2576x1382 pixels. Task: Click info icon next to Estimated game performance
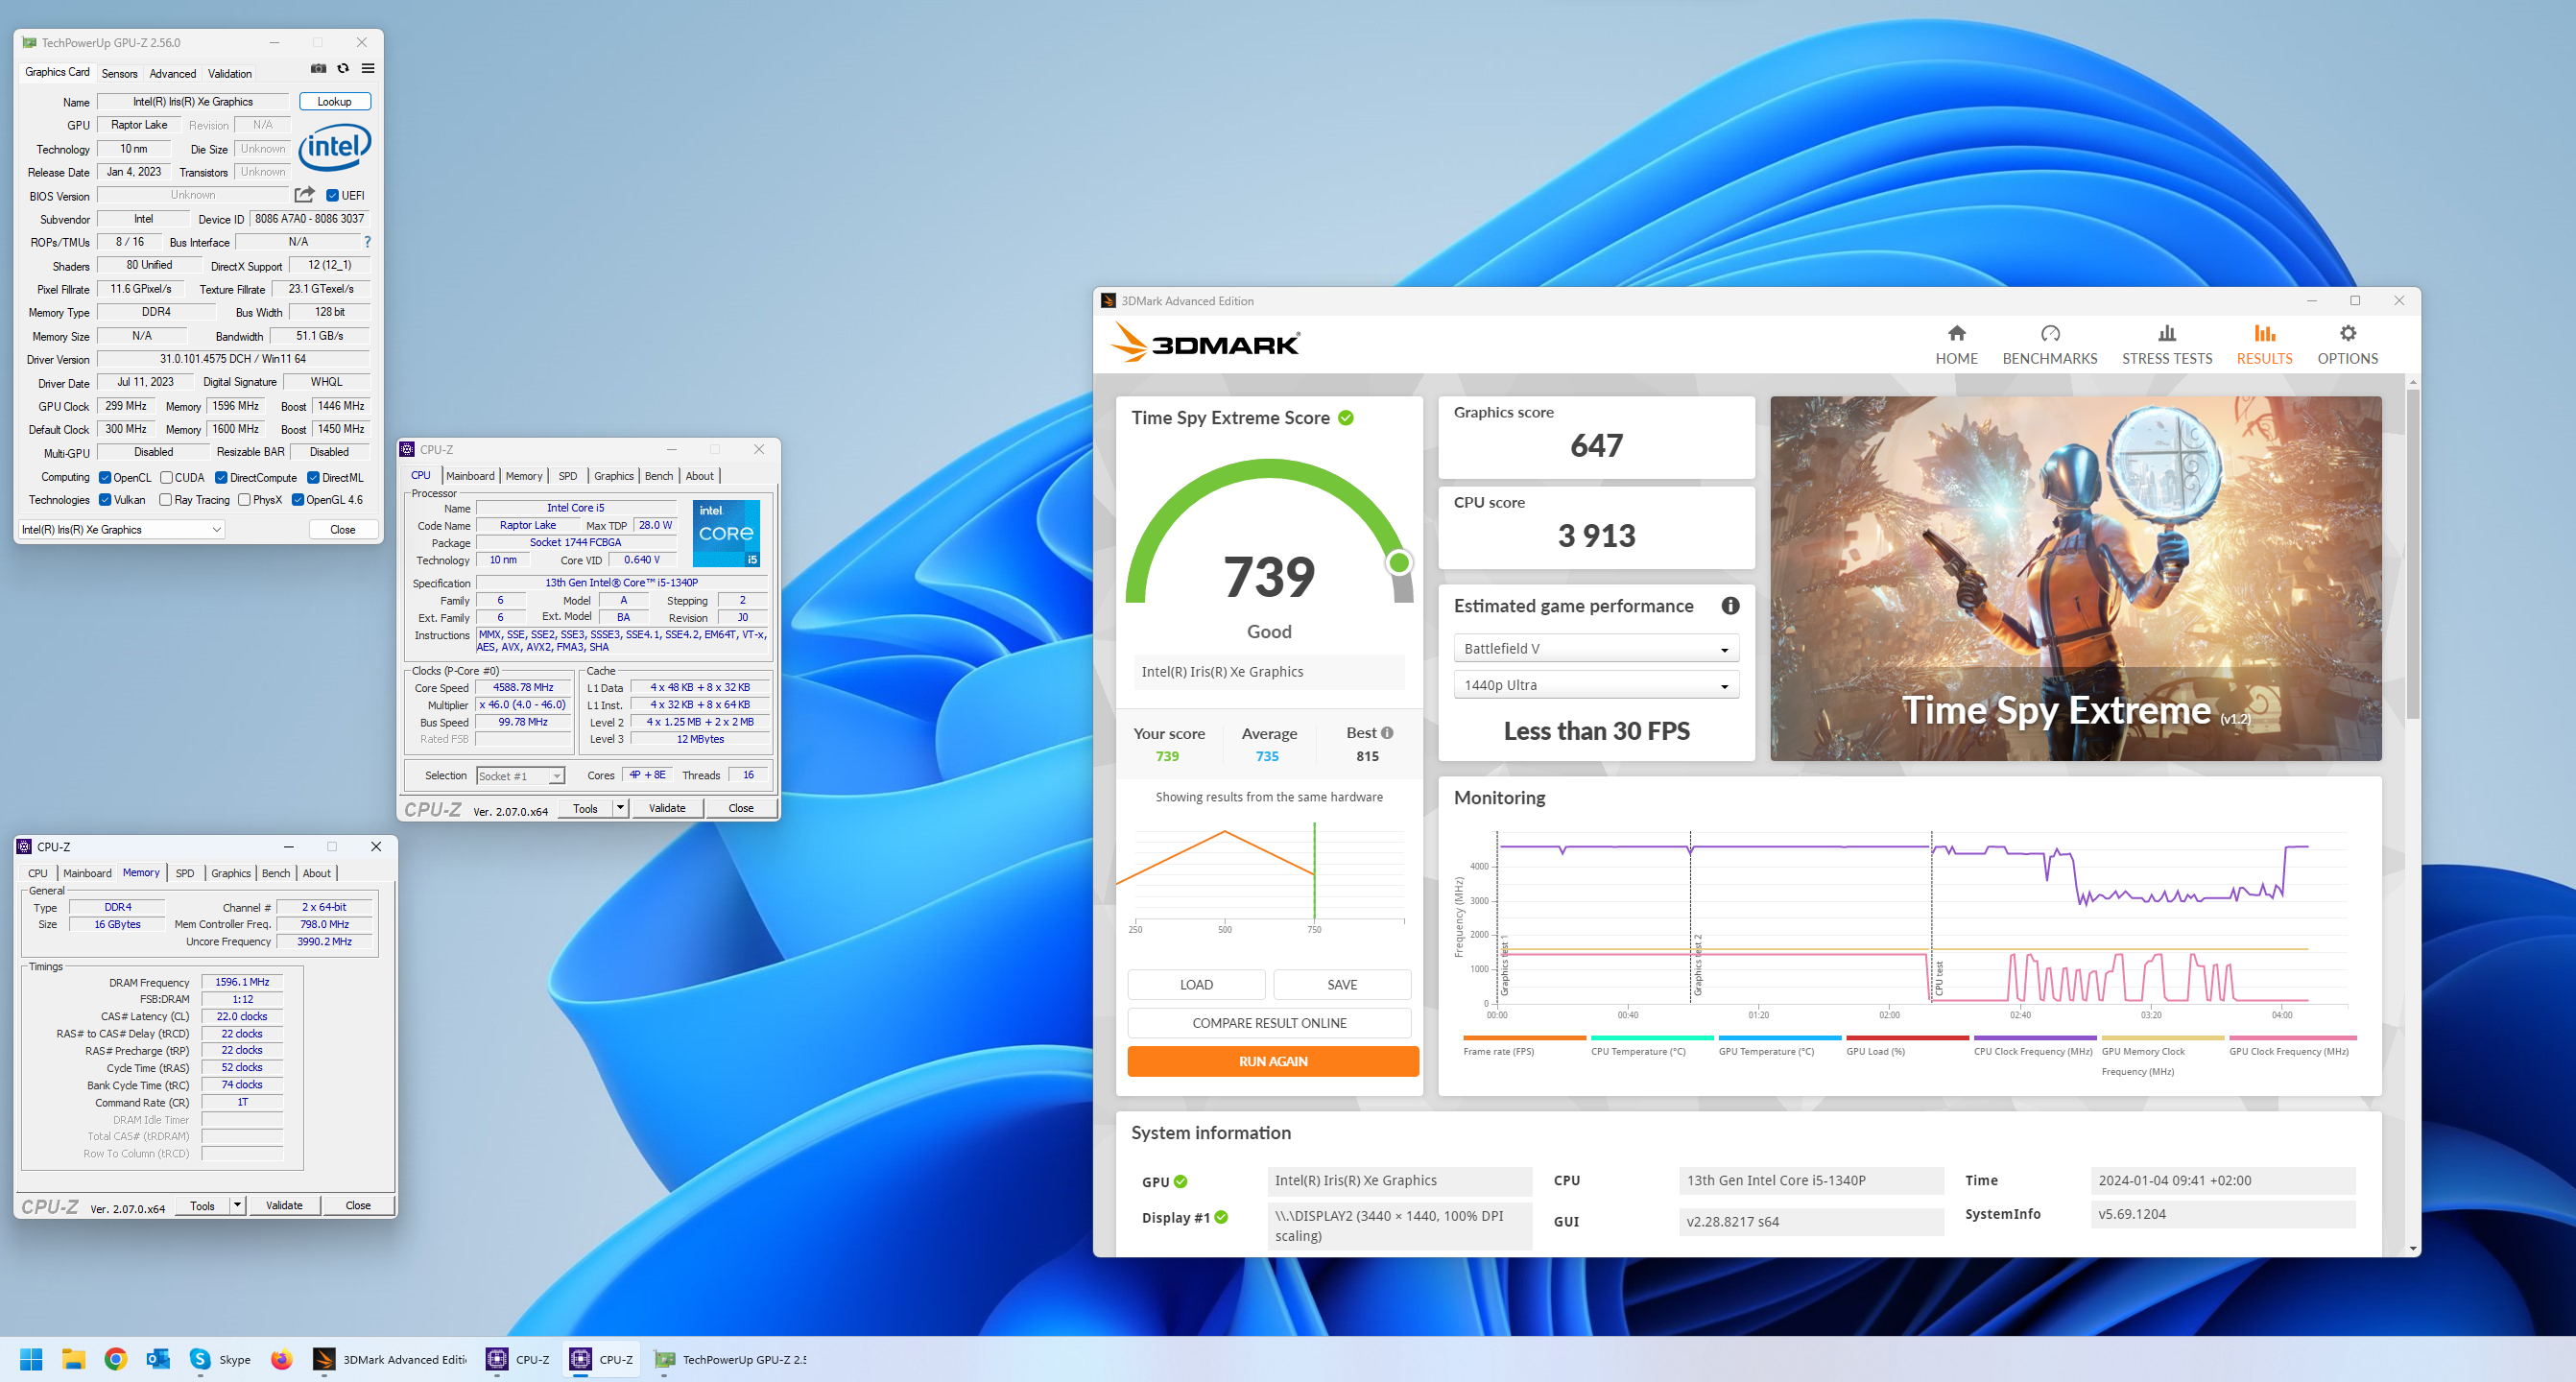1730,606
